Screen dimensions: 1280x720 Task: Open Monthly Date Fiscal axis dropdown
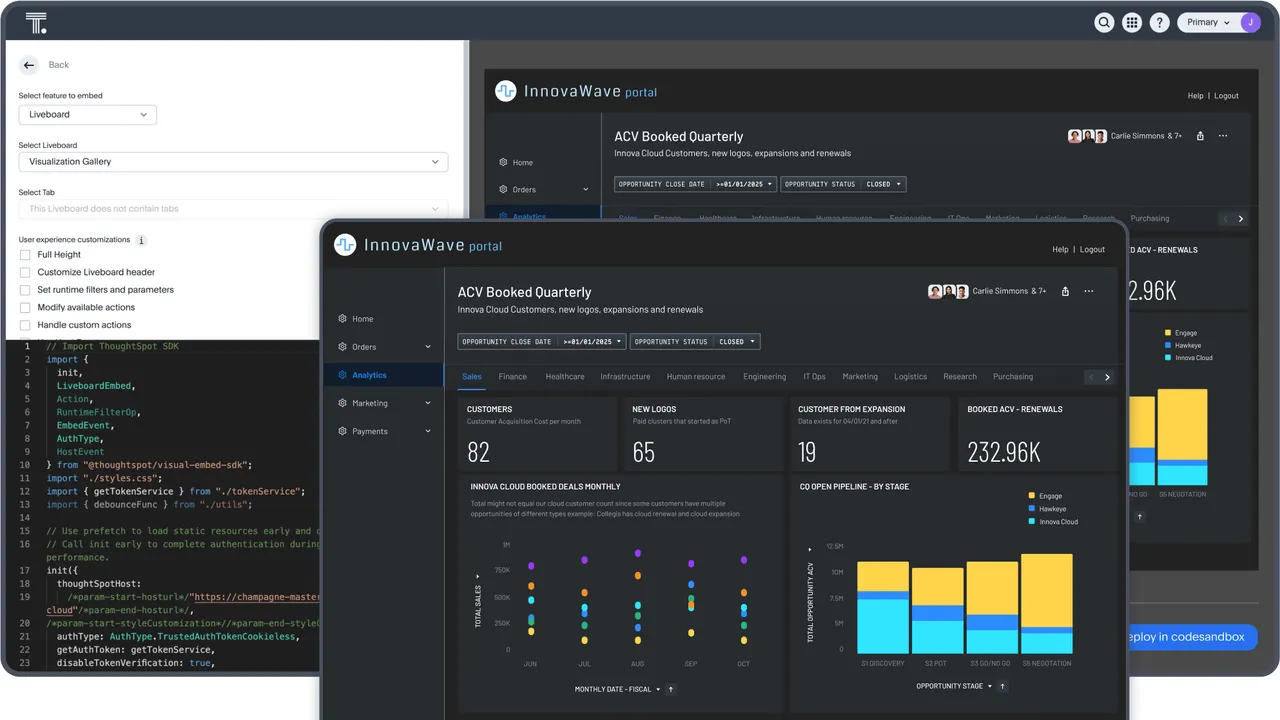[618, 689]
